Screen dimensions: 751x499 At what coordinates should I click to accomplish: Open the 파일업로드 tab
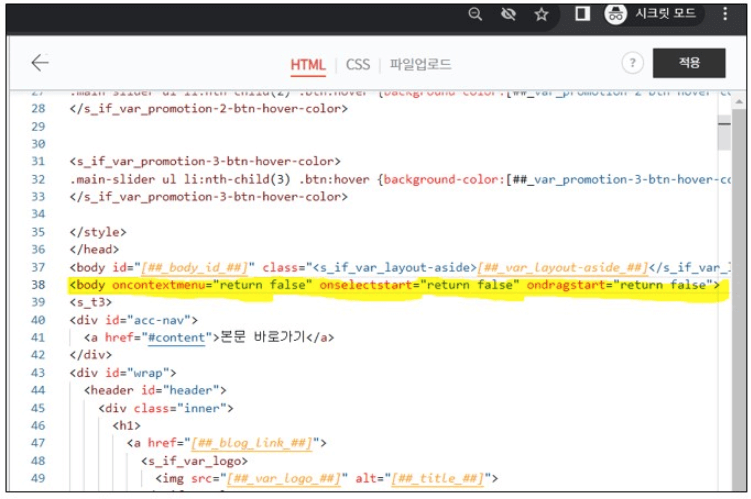pos(420,64)
